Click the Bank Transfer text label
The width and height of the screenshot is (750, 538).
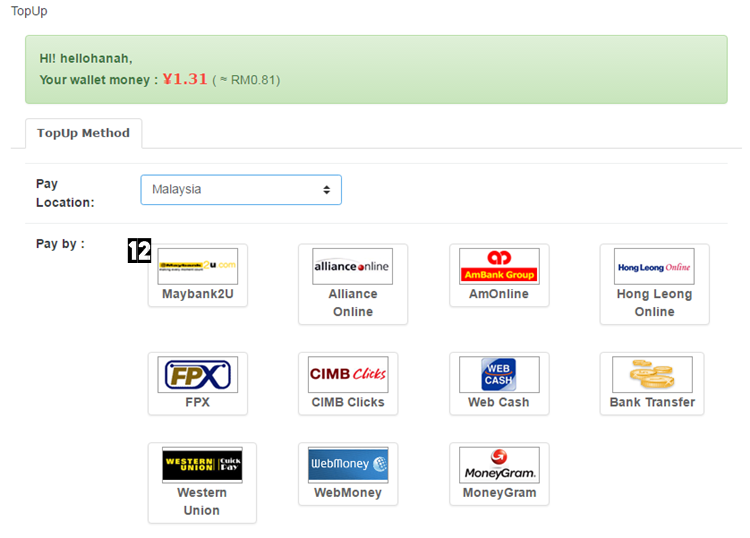pos(652,402)
